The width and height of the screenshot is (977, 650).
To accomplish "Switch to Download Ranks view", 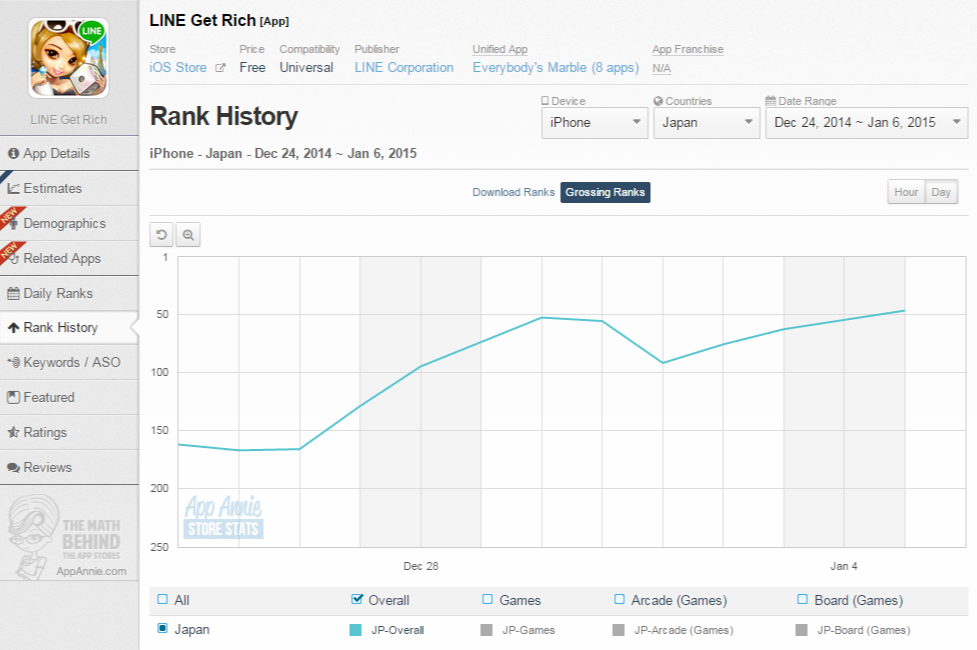I will 513,193.
